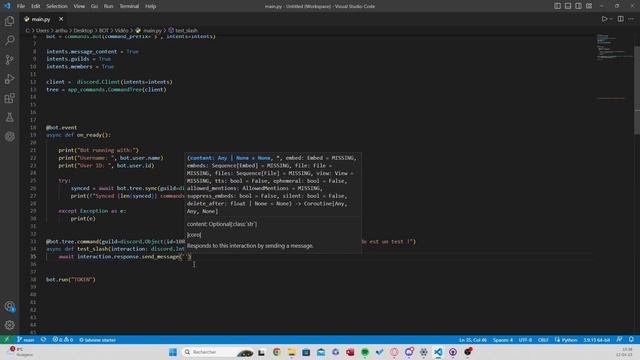Open the taskbar clock and date
This screenshot has height=360, width=640.
tap(624, 352)
